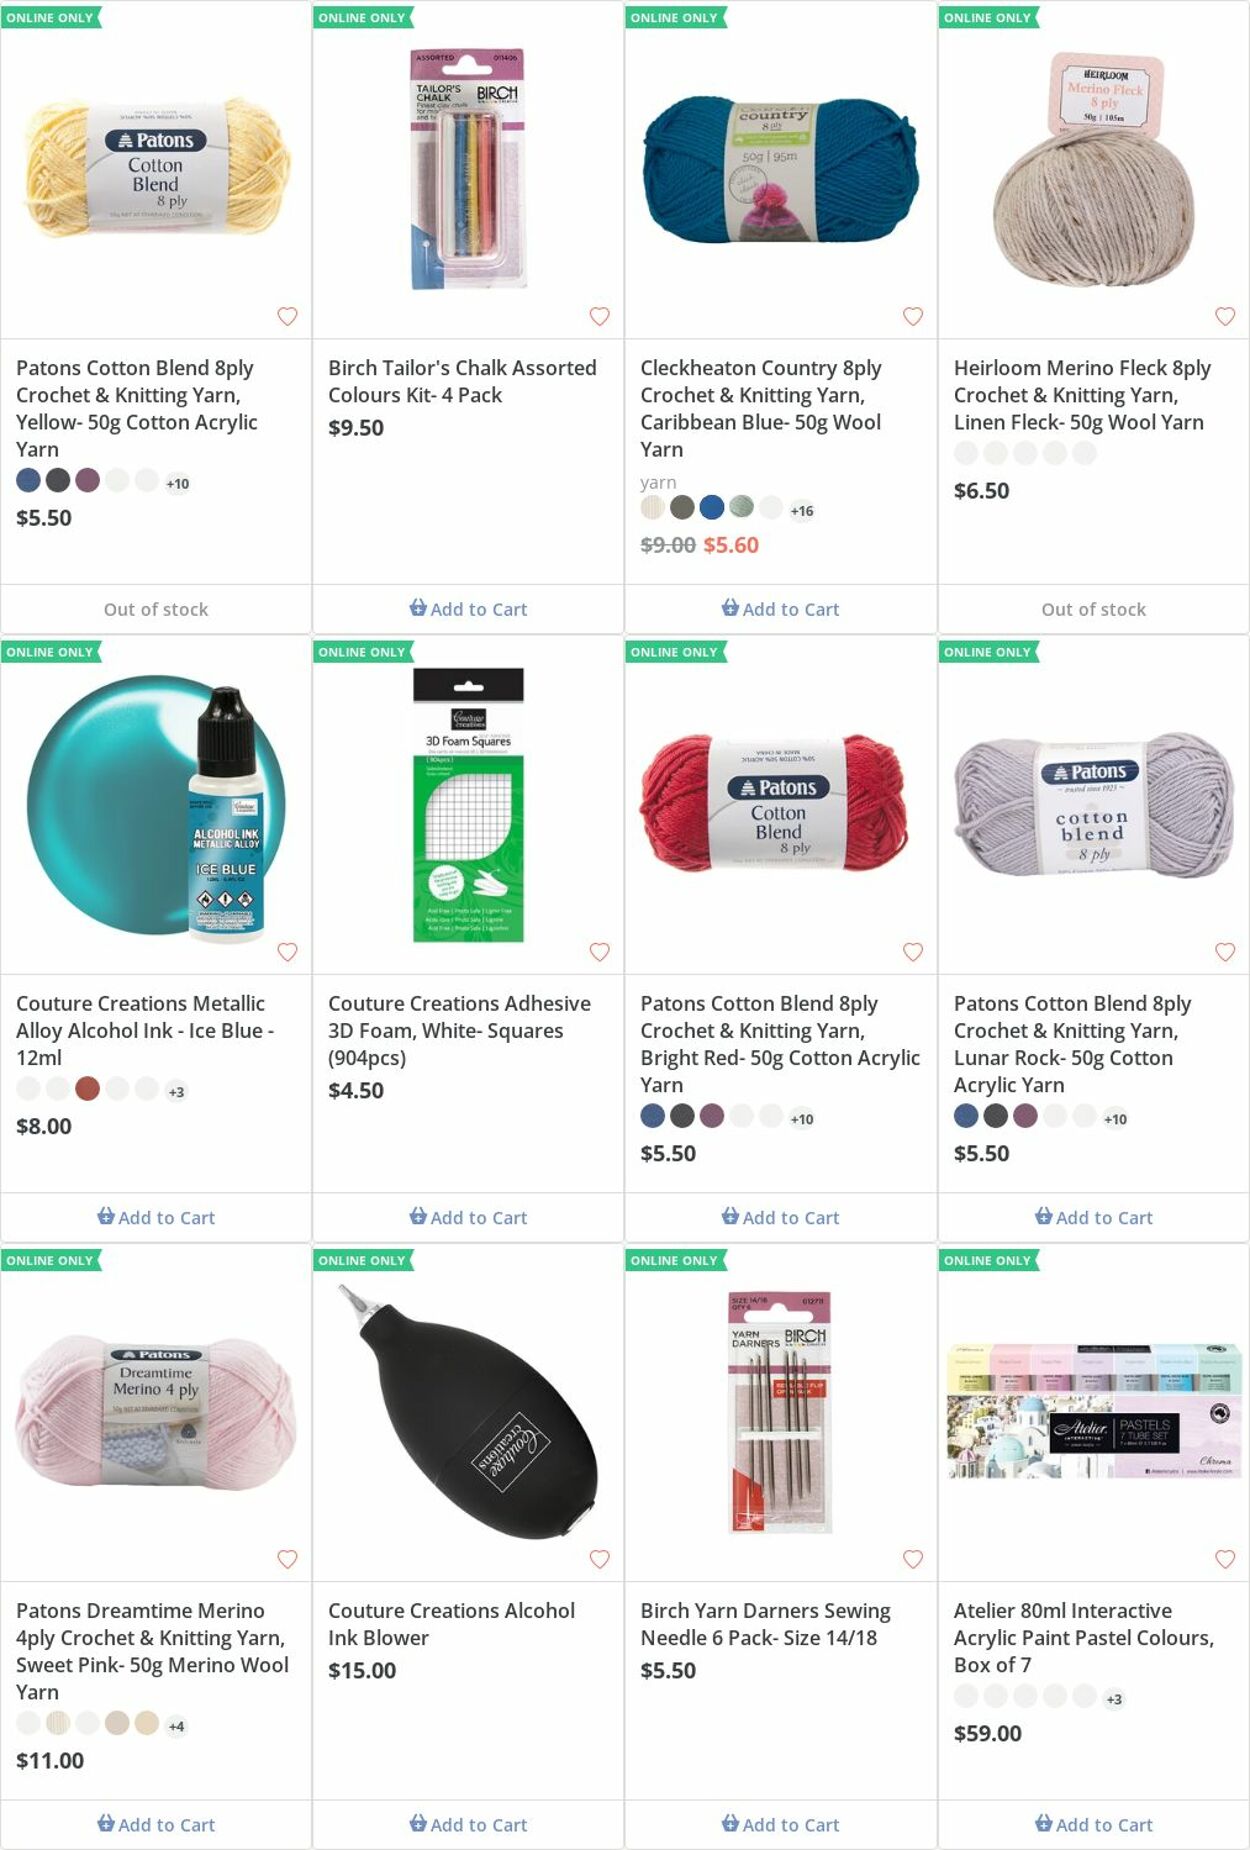Screen dimensions: 1250x1850
Task: Favorite Couture Creations 3D Foam Squares heart
Action: coord(599,951)
